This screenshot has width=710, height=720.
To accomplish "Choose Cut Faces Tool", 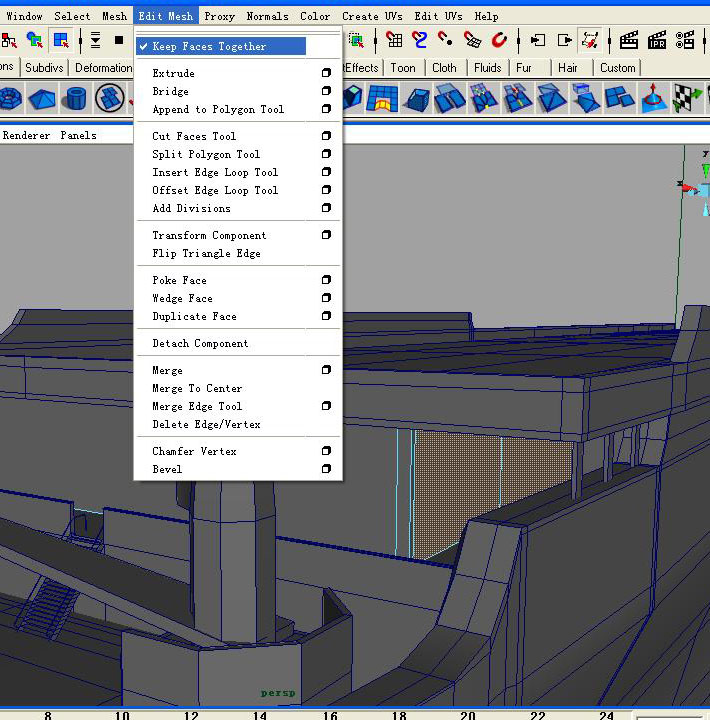I will (194, 136).
